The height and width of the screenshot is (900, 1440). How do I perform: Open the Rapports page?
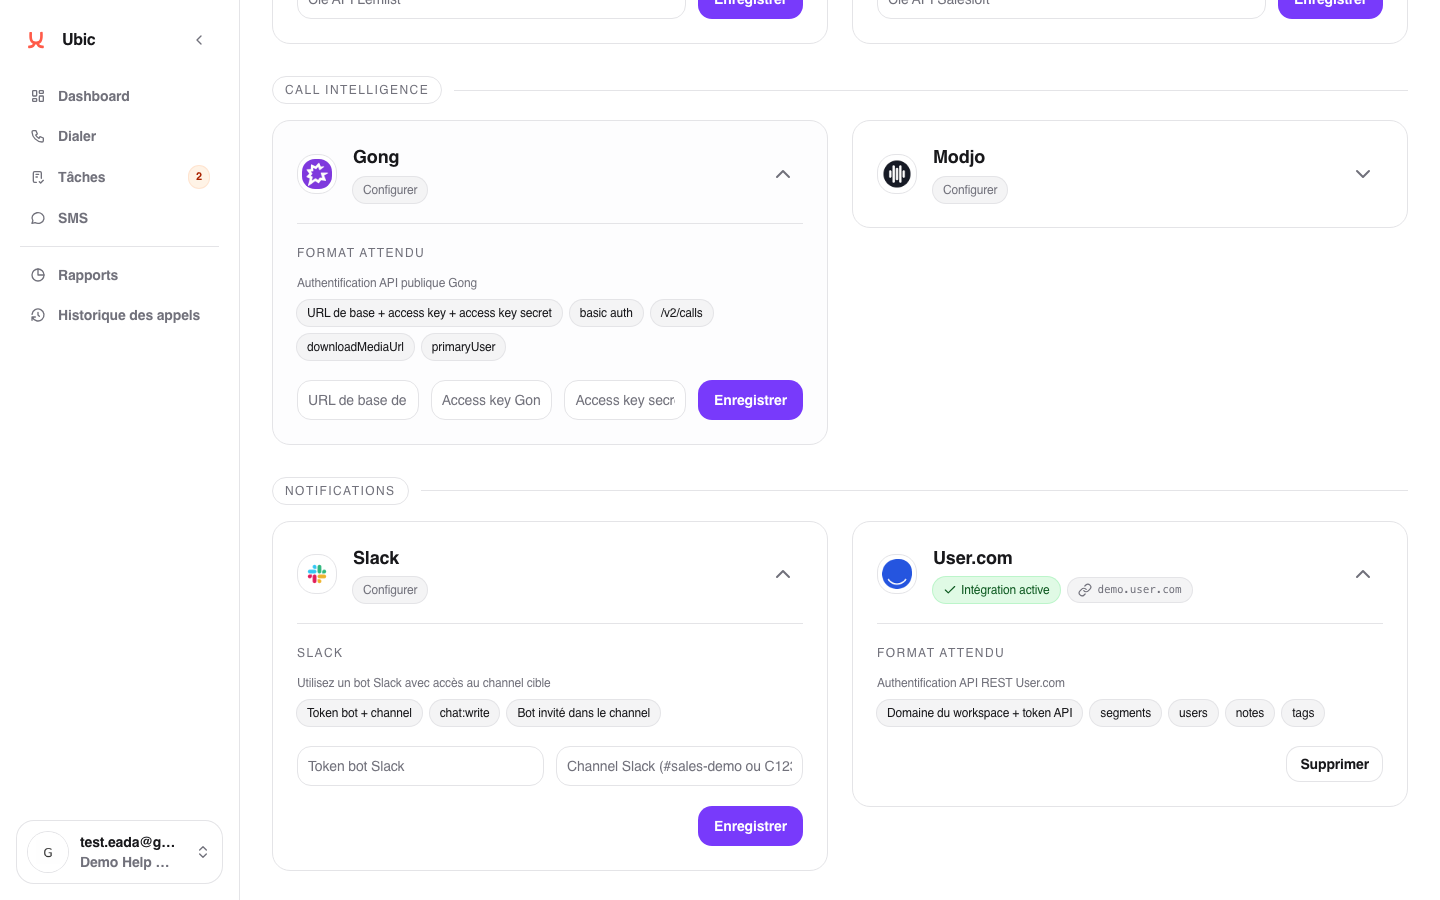(88, 275)
